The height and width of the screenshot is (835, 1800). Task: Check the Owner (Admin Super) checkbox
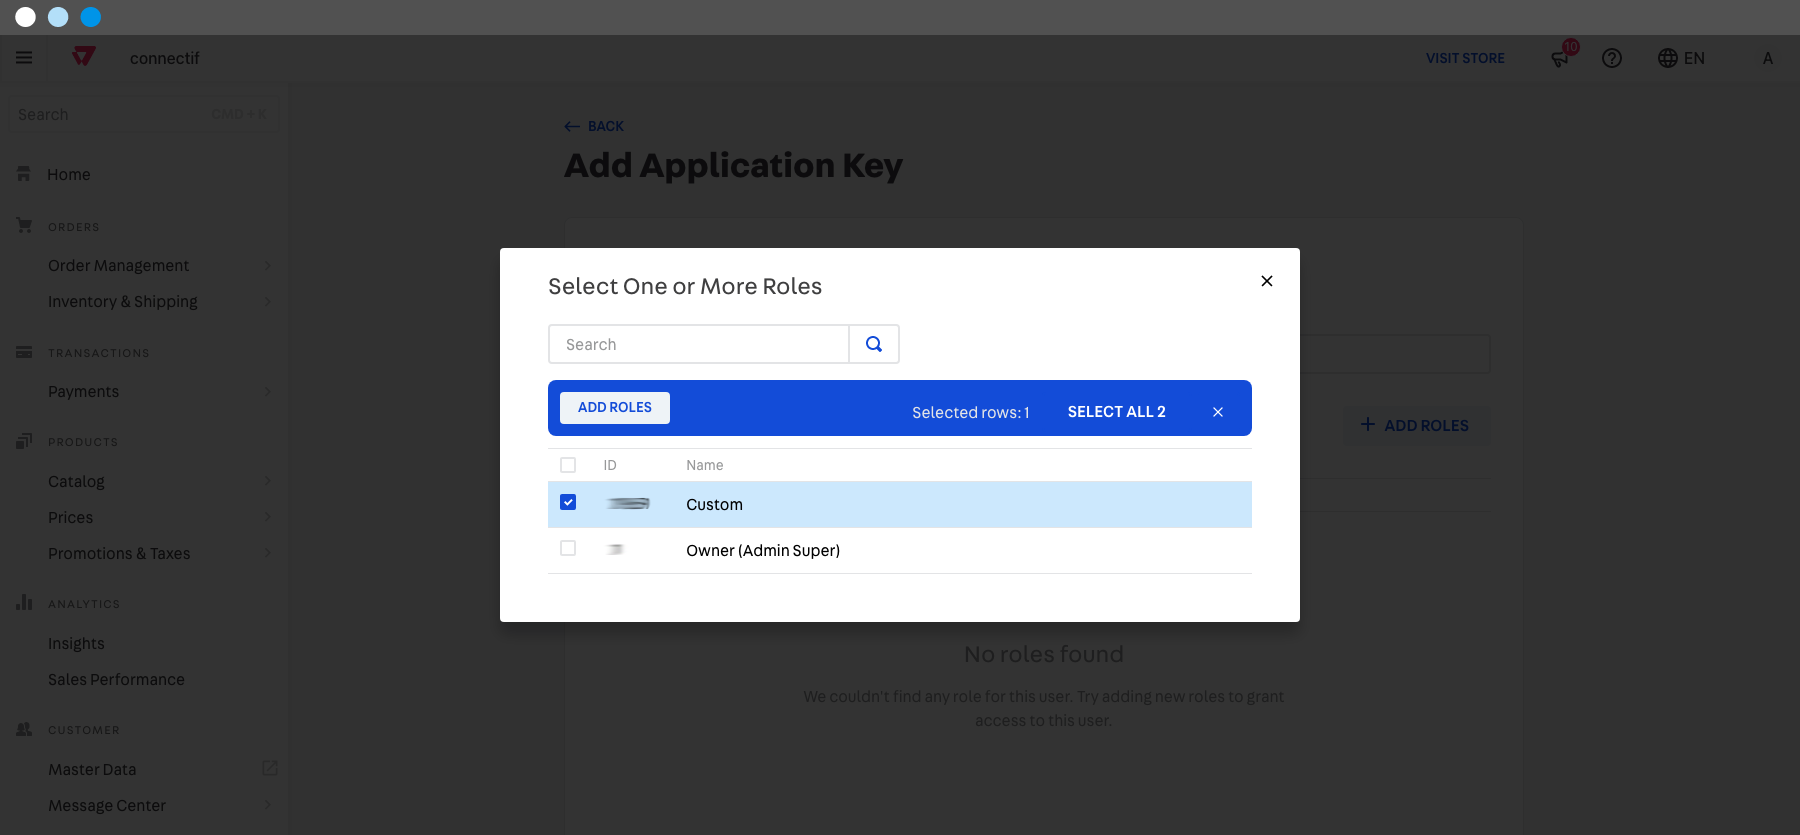pos(568,548)
